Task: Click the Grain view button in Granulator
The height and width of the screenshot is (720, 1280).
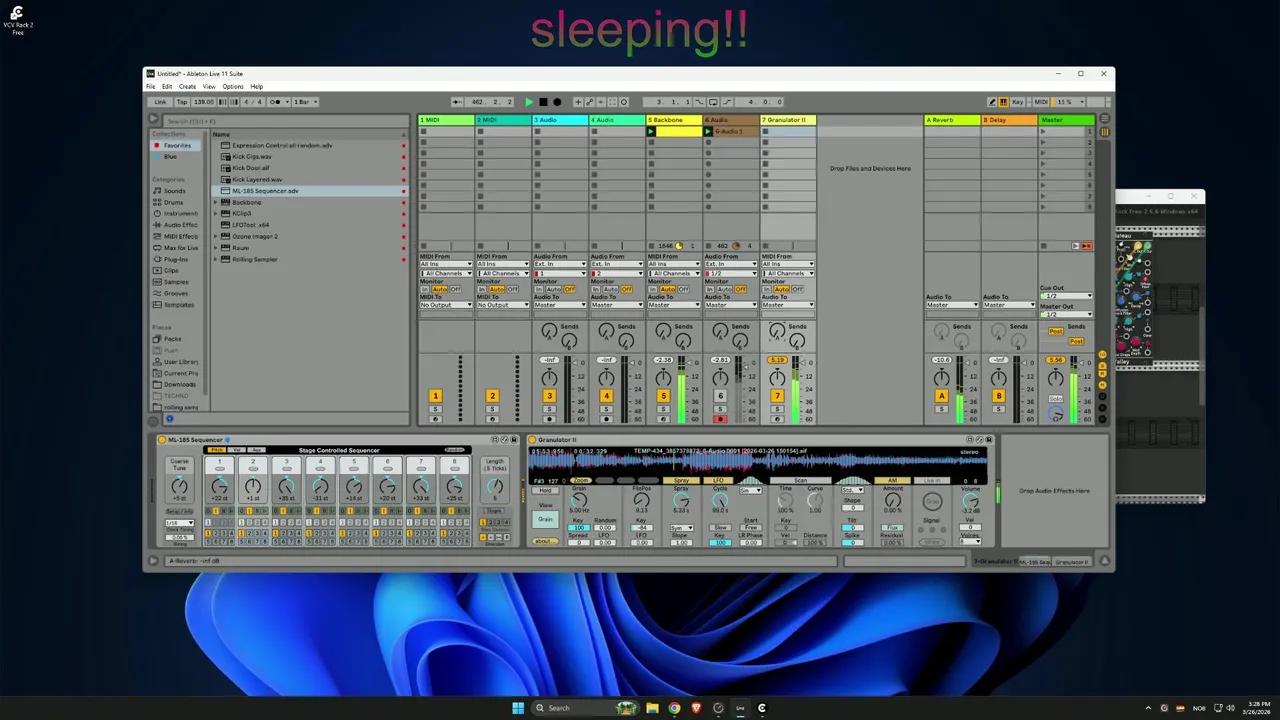Action: point(545,519)
